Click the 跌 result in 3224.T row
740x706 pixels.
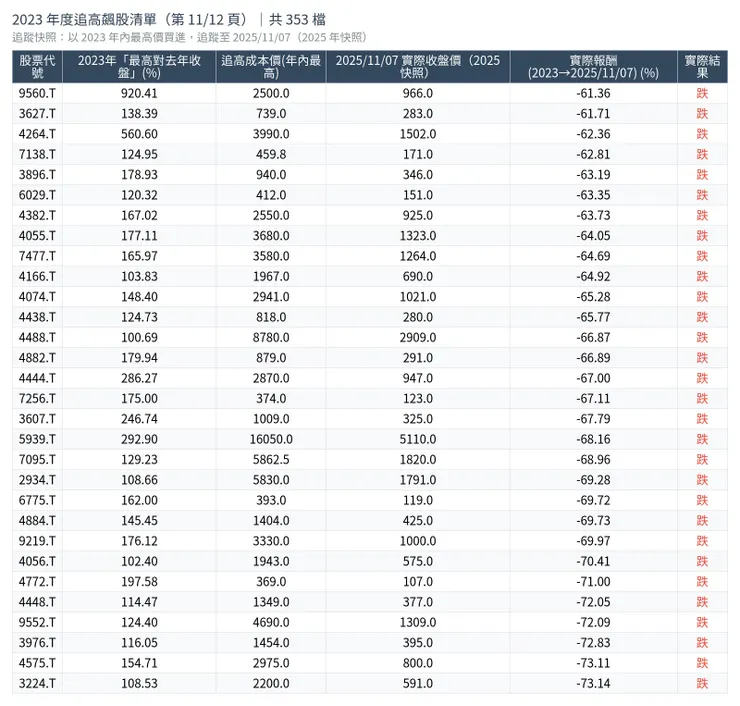[702, 683]
